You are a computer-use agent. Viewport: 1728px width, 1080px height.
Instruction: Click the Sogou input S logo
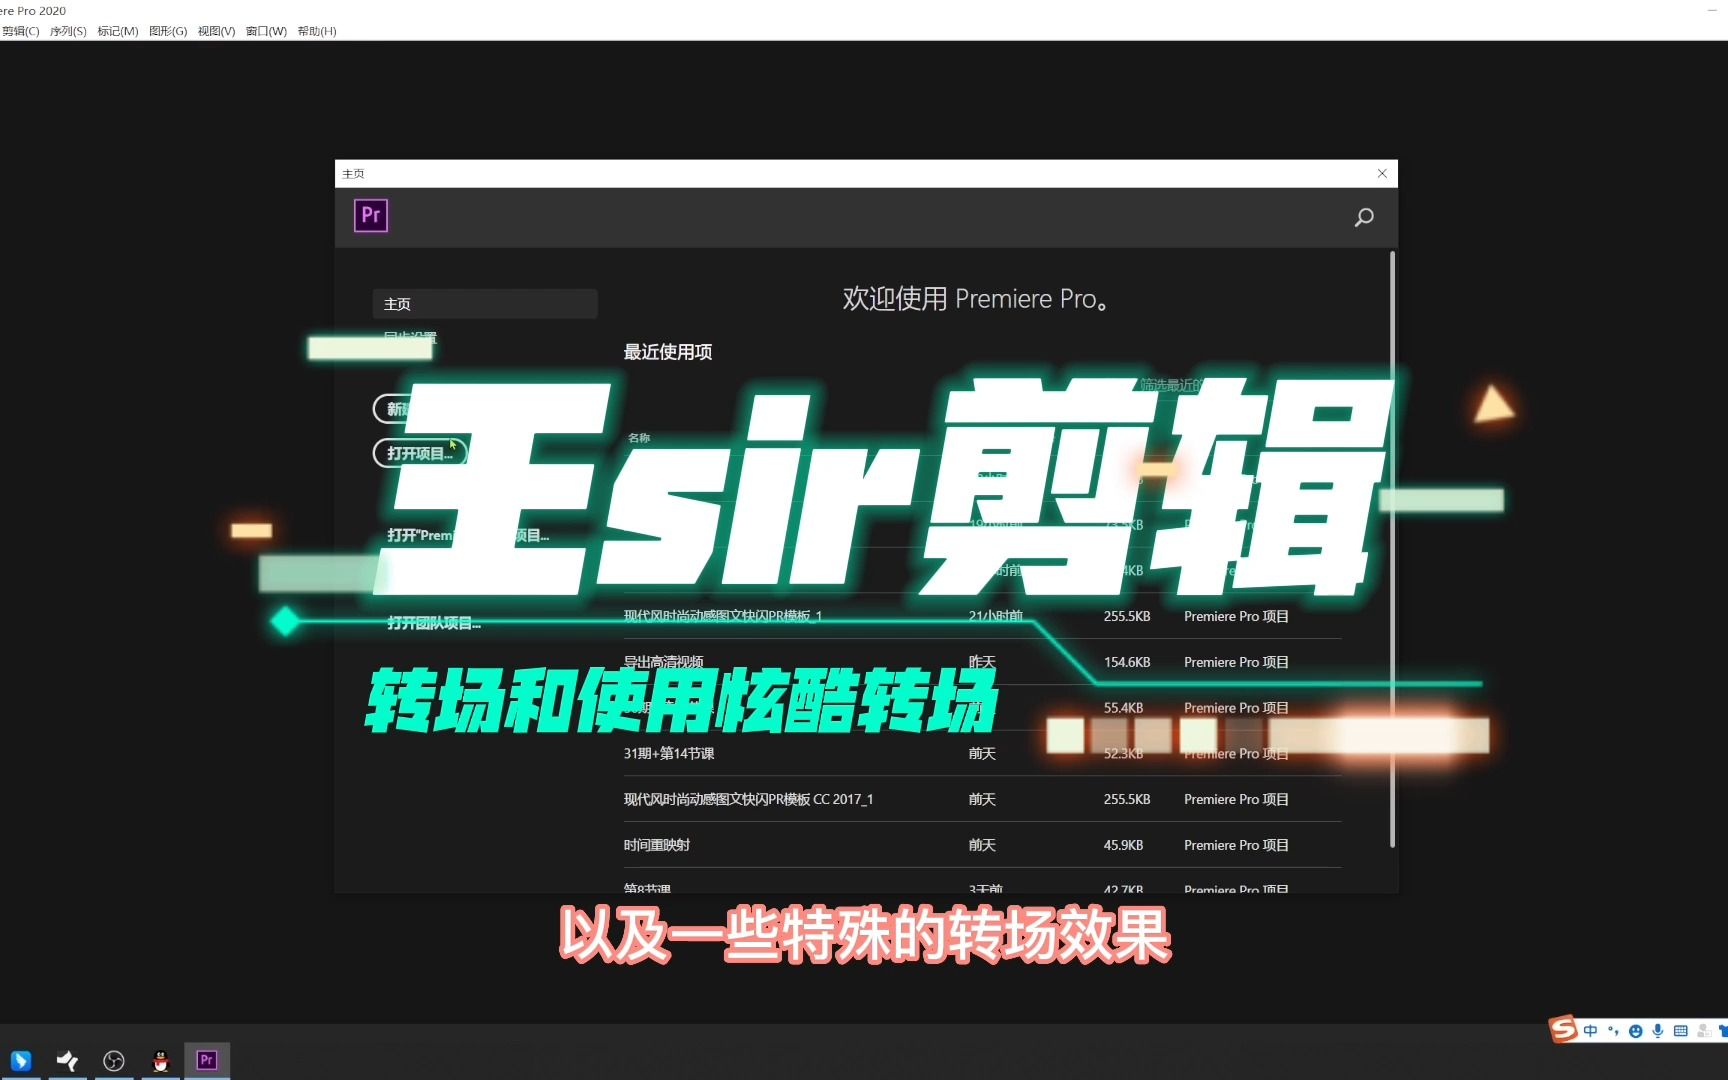[1563, 1028]
